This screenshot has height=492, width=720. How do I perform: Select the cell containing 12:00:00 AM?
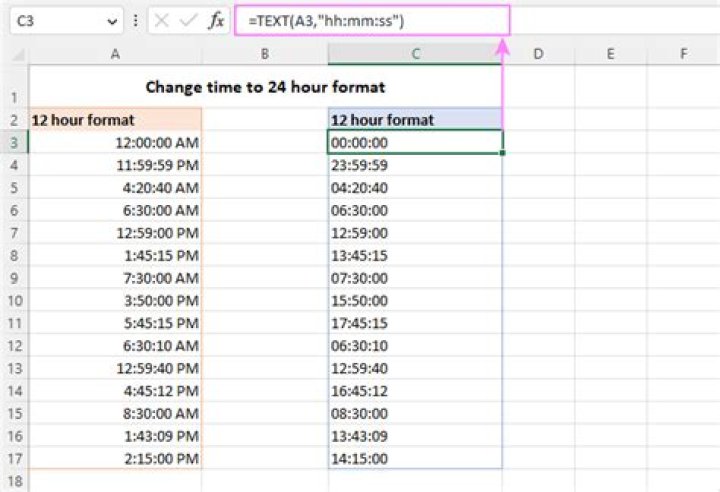tap(115, 143)
